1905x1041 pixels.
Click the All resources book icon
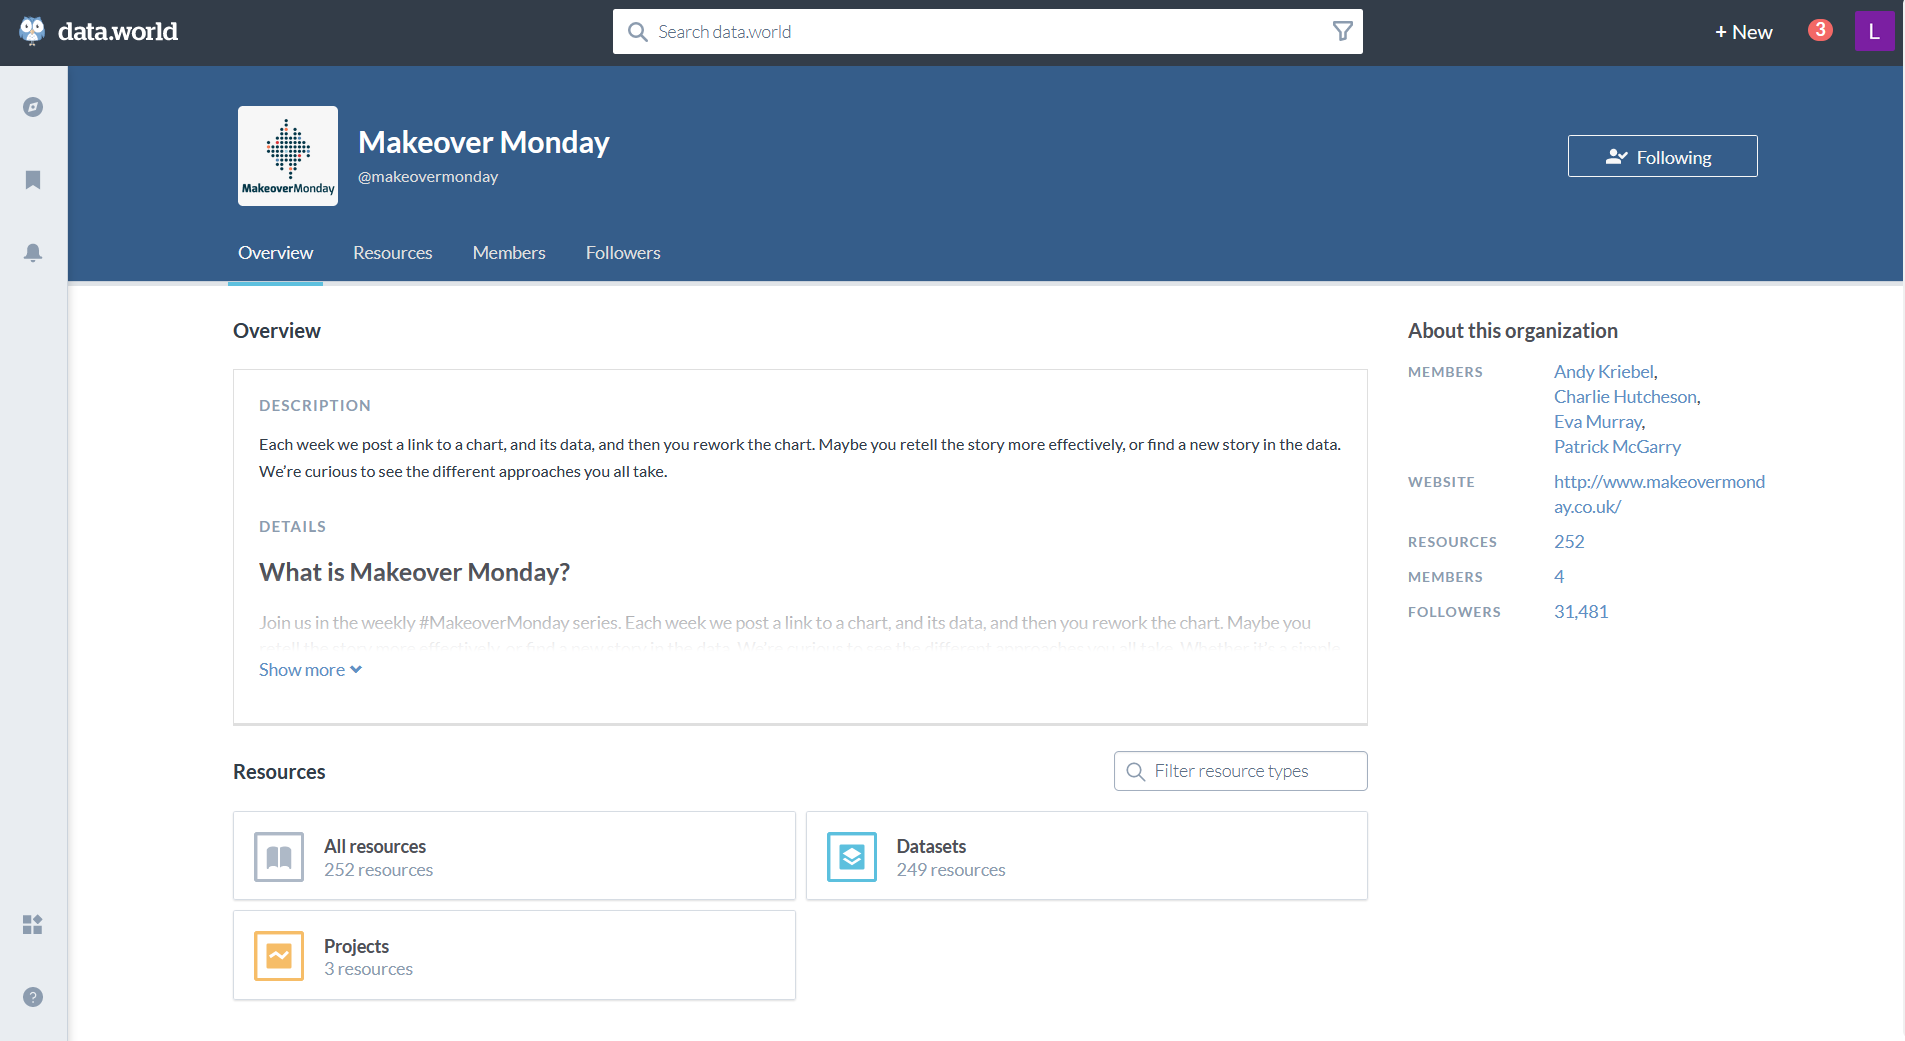point(279,857)
